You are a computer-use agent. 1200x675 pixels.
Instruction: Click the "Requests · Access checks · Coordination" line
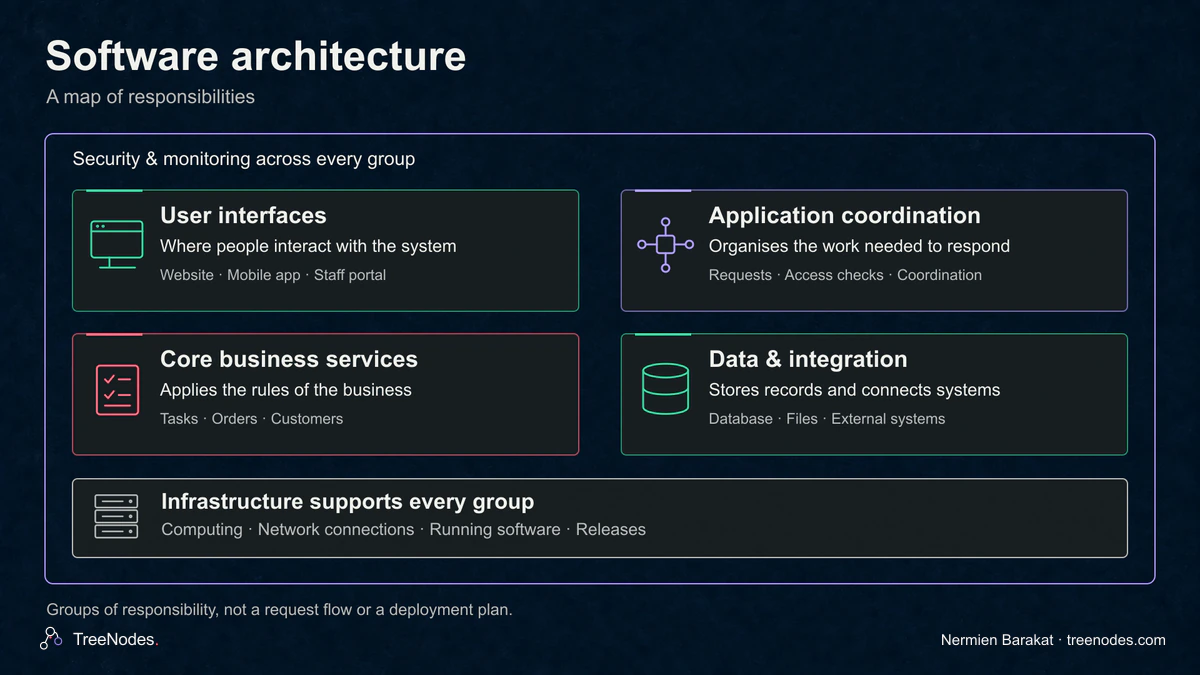845,275
